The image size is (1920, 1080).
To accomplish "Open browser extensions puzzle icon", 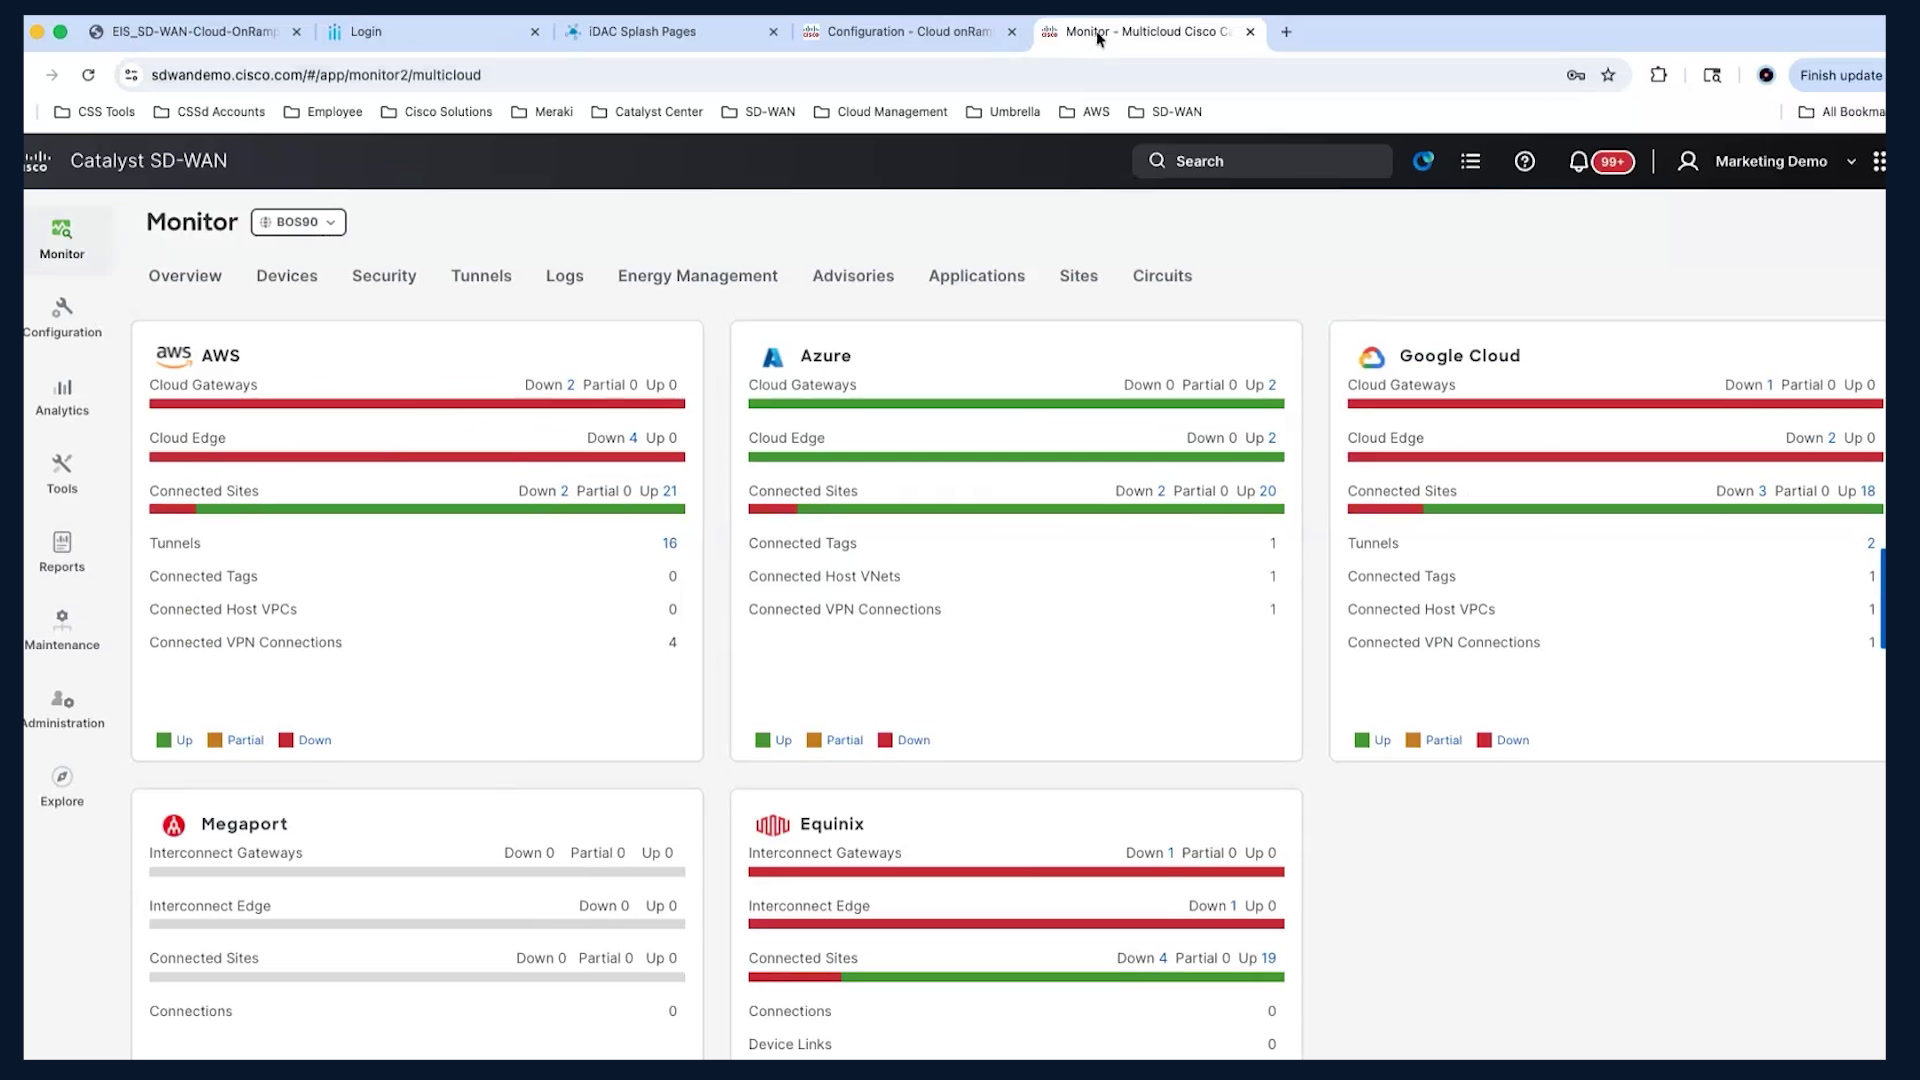I will pyautogui.click(x=1658, y=75).
